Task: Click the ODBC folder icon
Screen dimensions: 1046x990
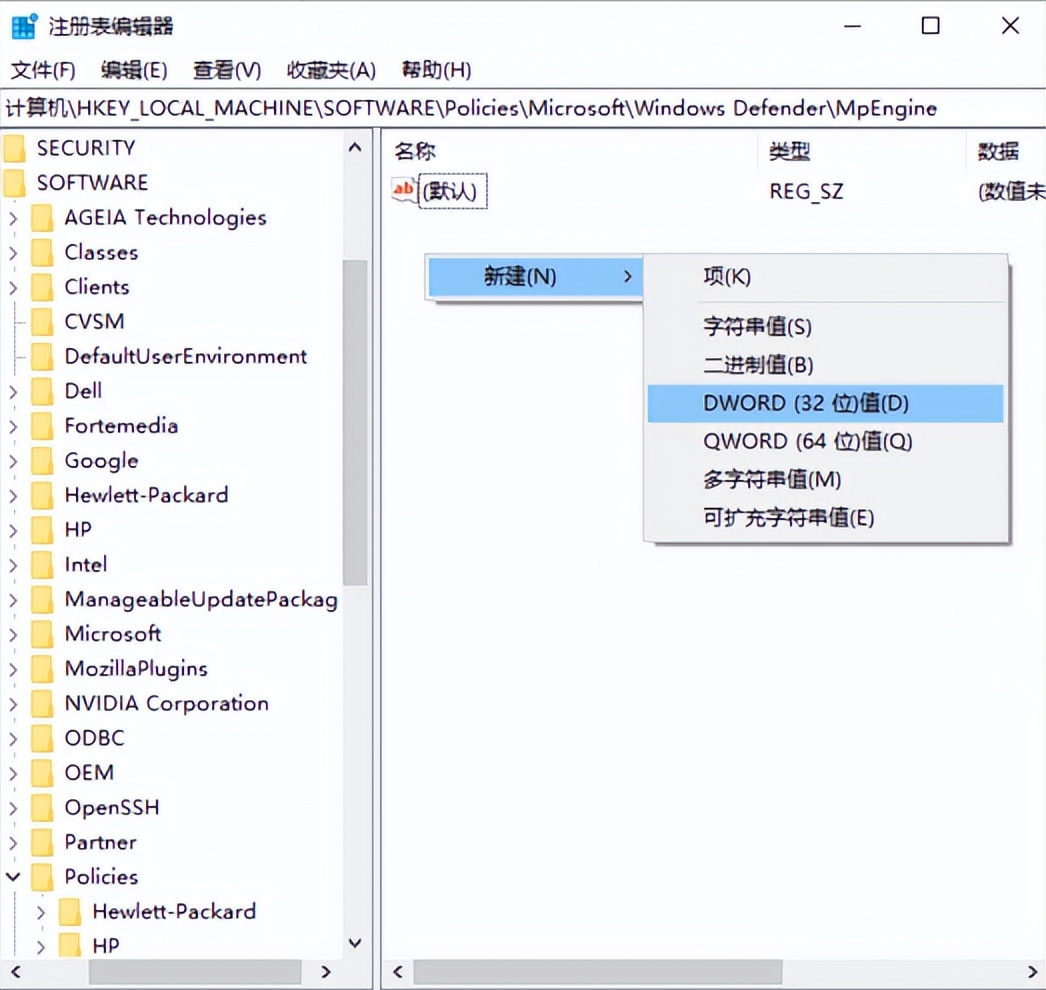Action: coord(42,738)
